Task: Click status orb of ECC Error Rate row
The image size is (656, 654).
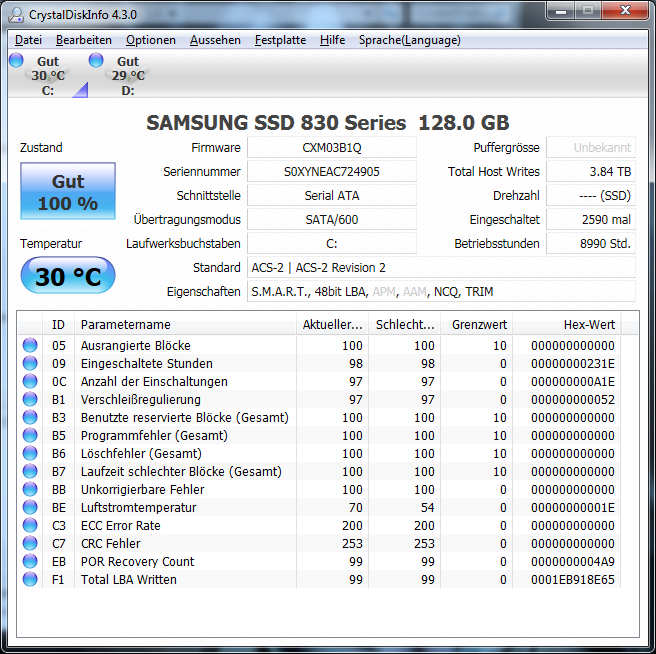Action: [x=30, y=525]
